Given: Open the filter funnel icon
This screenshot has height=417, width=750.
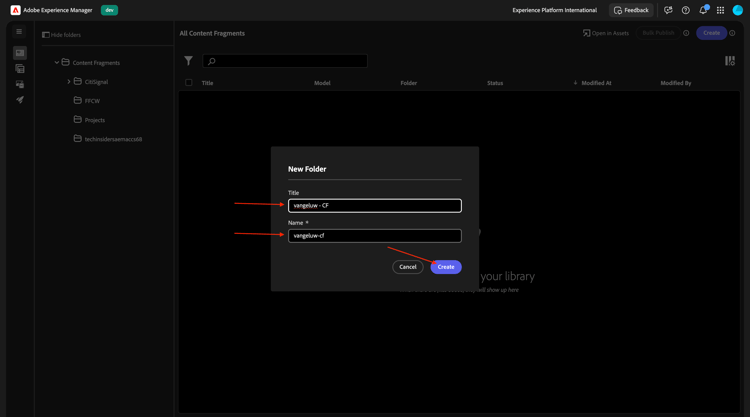Looking at the screenshot, I should pyautogui.click(x=188, y=61).
